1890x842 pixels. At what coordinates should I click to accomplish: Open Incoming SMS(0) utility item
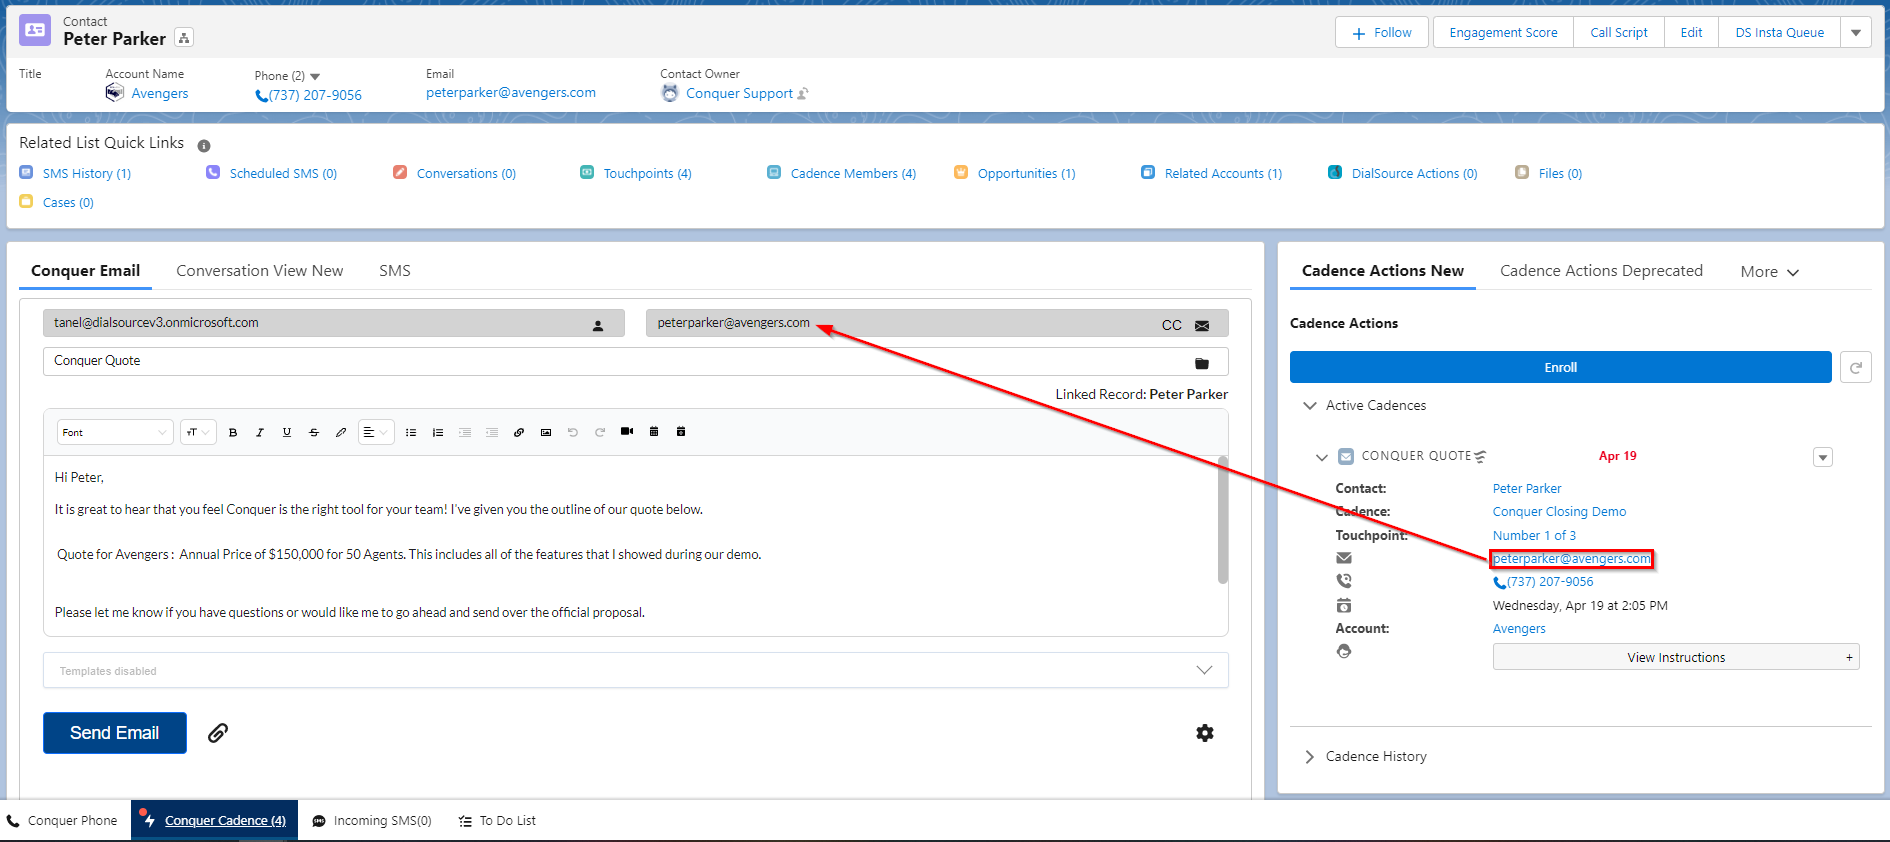[371, 820]
